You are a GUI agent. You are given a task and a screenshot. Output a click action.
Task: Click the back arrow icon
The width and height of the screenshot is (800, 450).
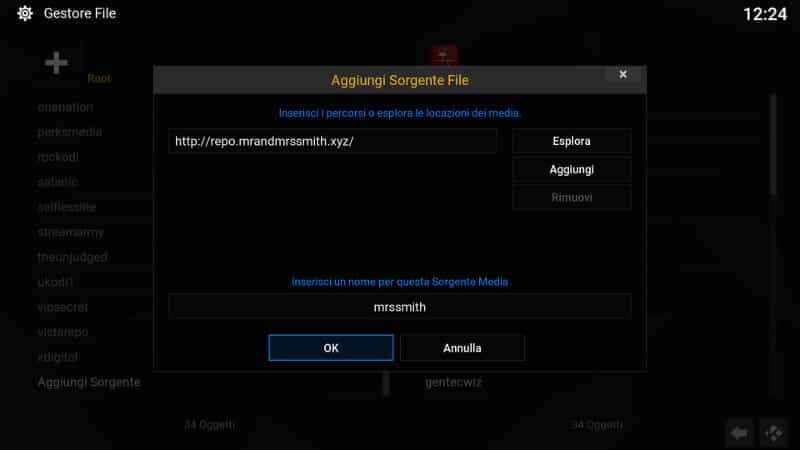(x=739, y=433)
